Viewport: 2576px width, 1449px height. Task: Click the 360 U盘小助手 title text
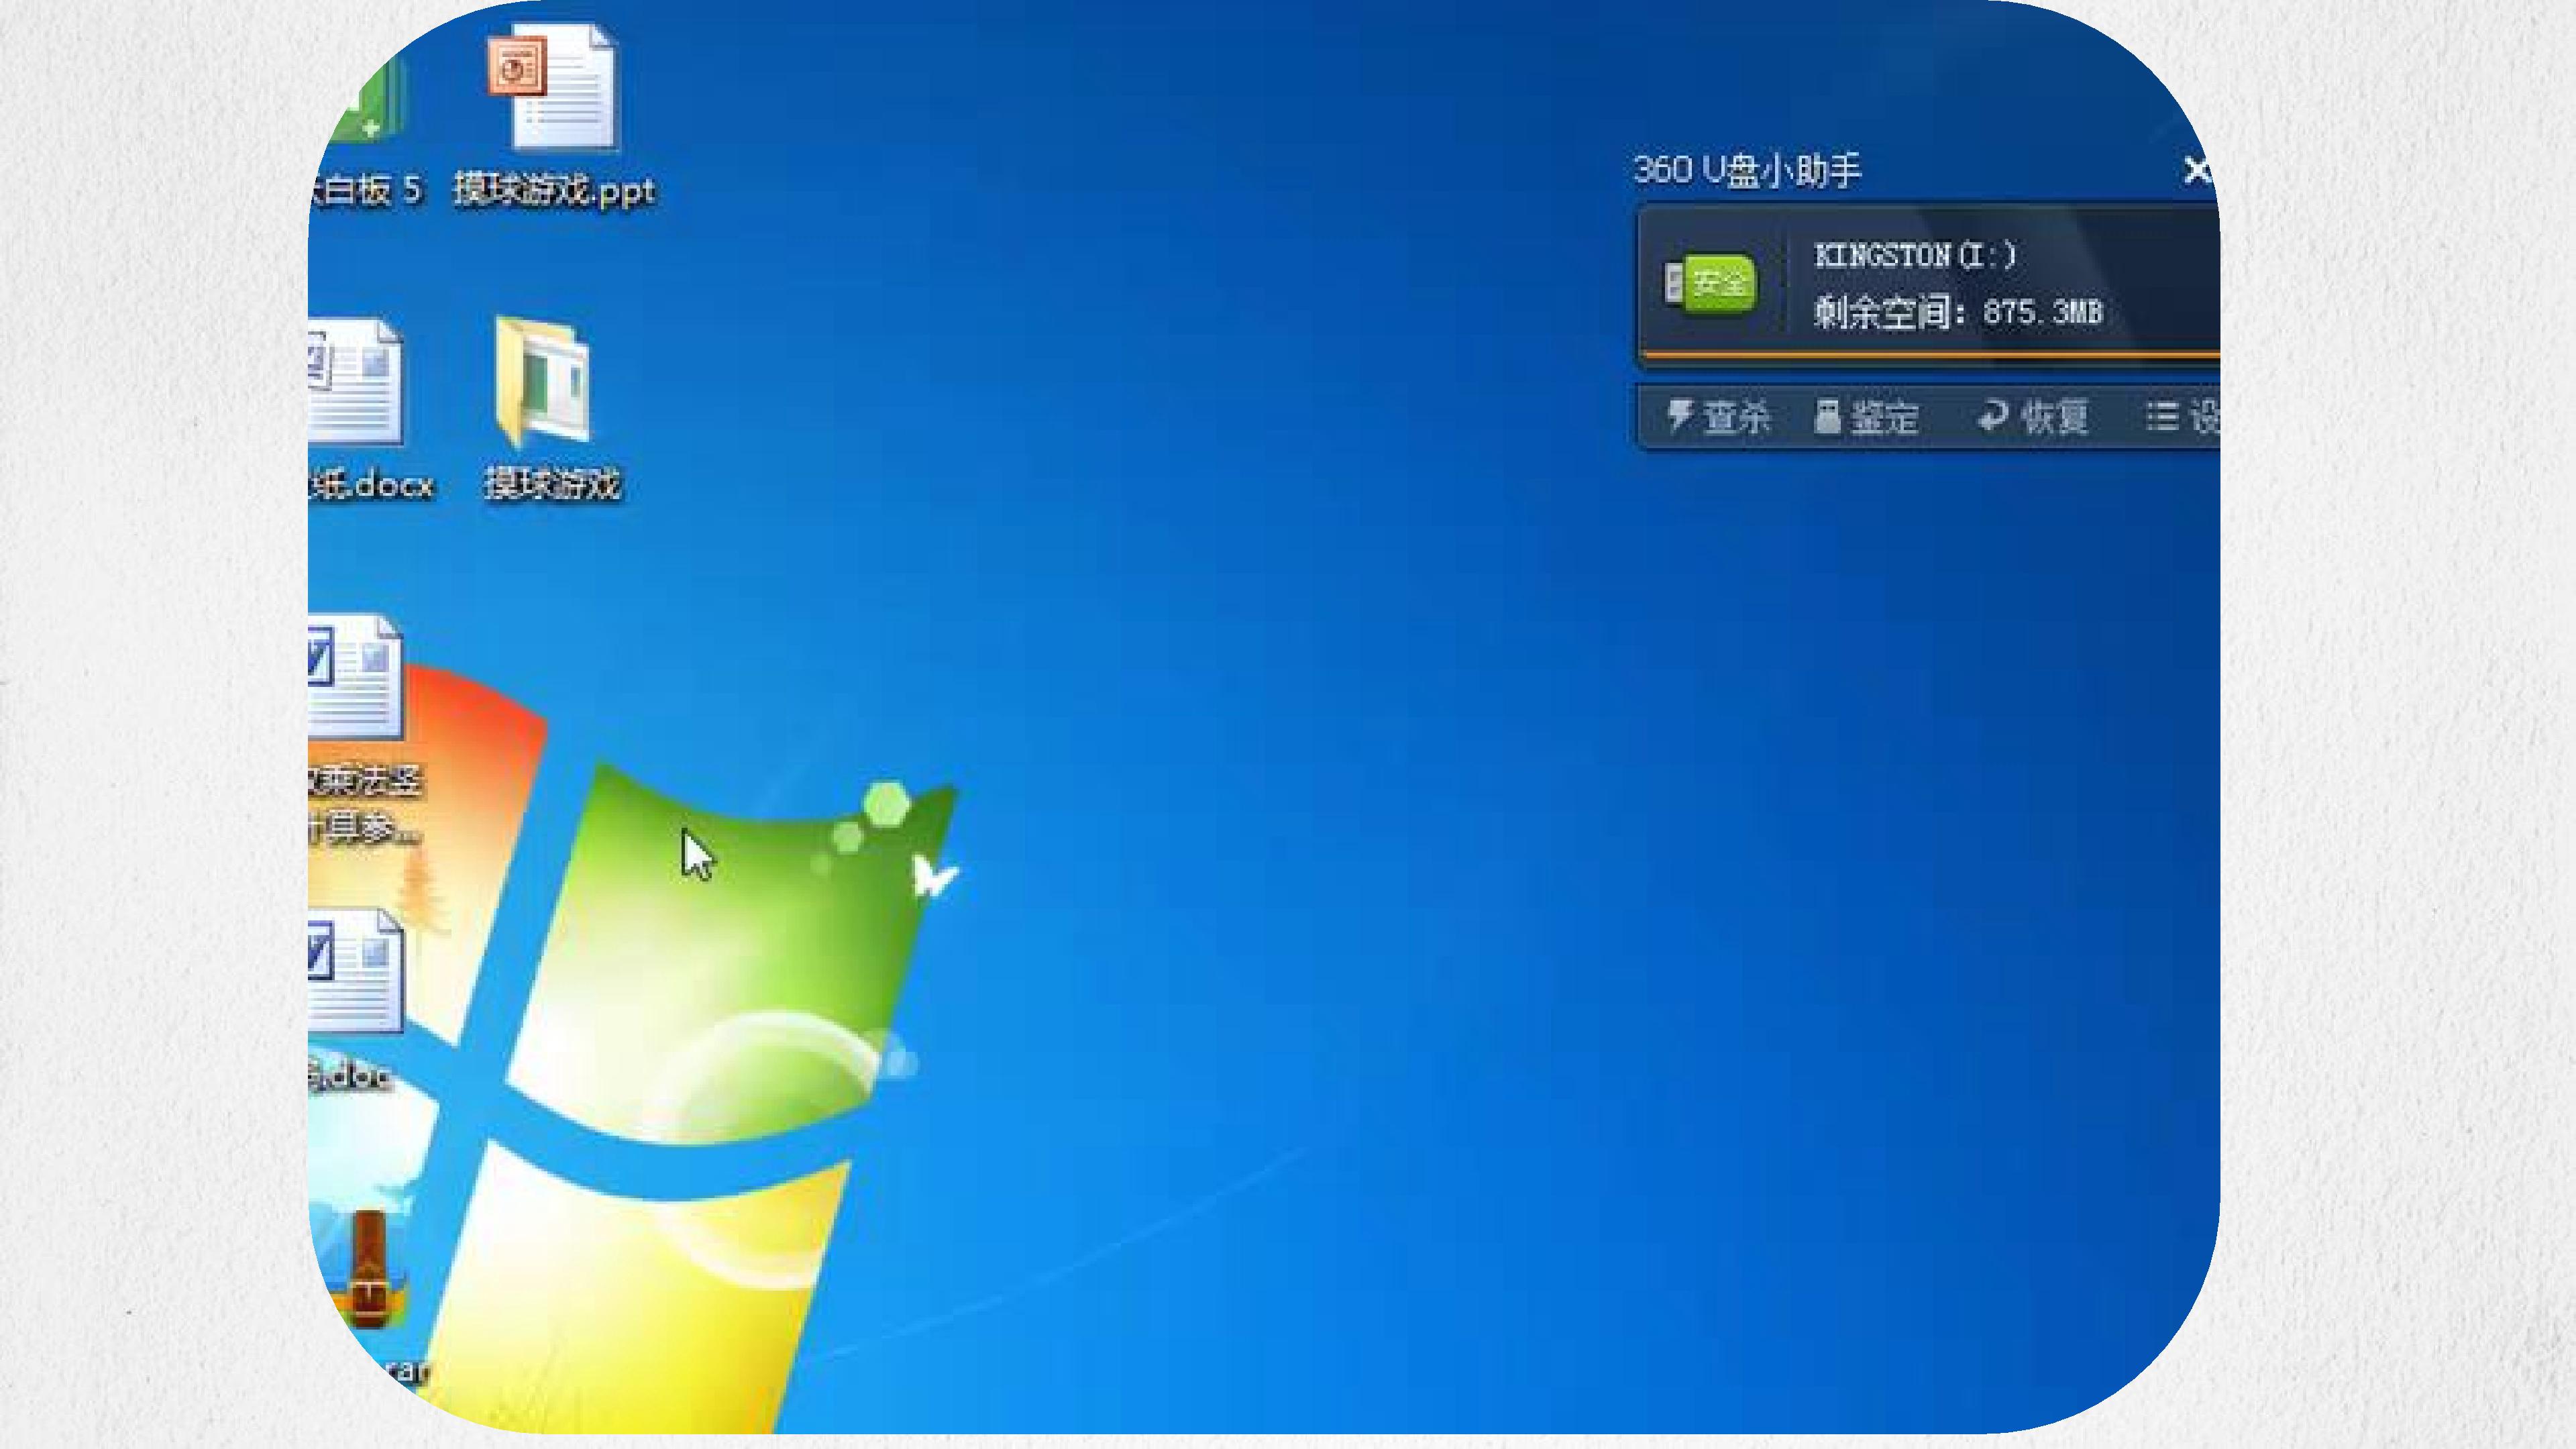coord(1747,170)
